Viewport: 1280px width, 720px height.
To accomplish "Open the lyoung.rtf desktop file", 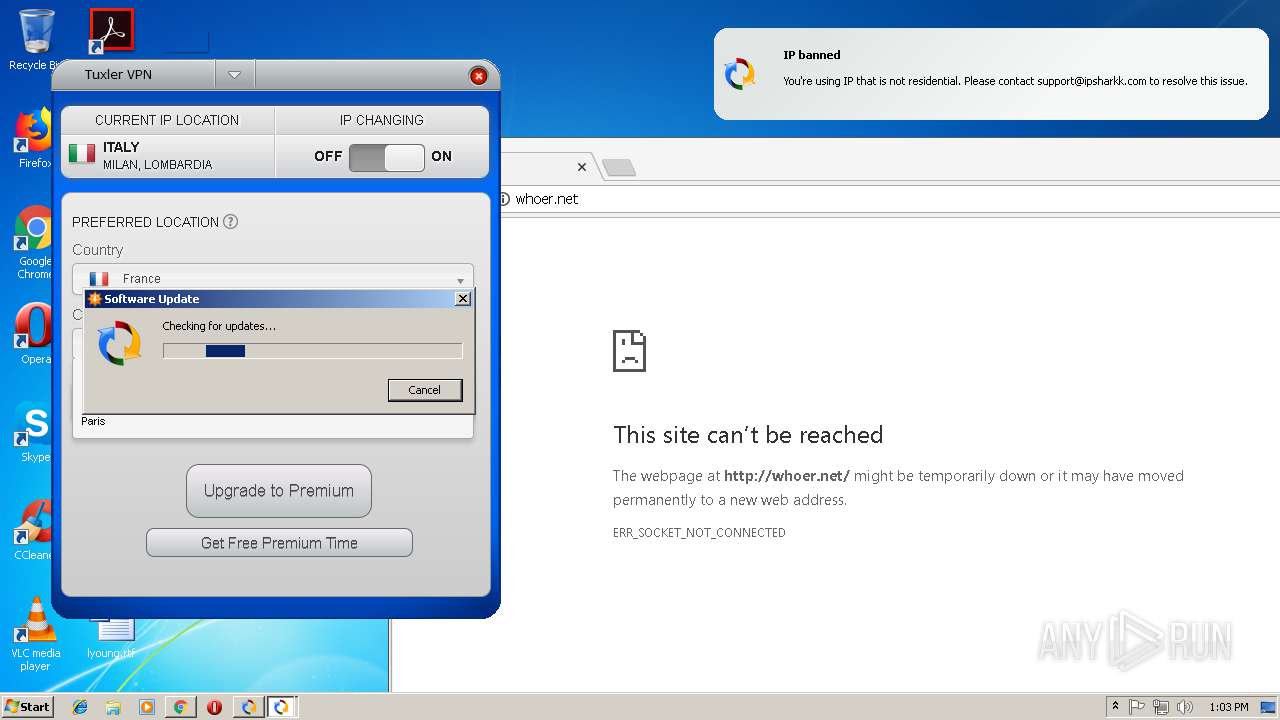I will 111,637.
